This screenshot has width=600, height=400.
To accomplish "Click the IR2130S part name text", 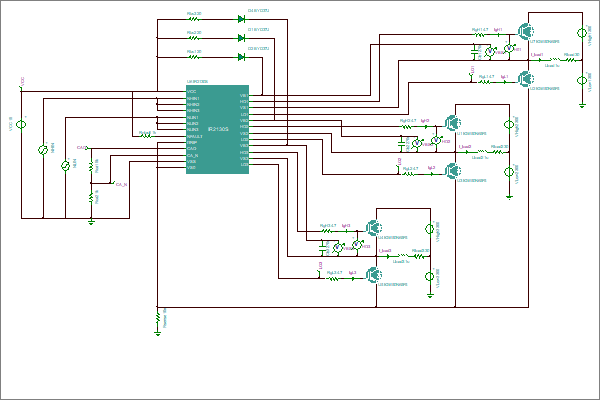I will pyautogui.click(x=218, y=129).
